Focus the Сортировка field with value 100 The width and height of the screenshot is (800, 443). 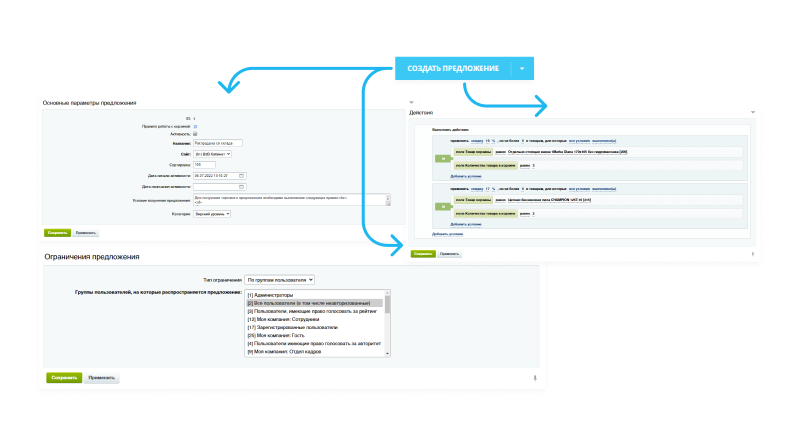pyautogui.click(x=204, y=165)
